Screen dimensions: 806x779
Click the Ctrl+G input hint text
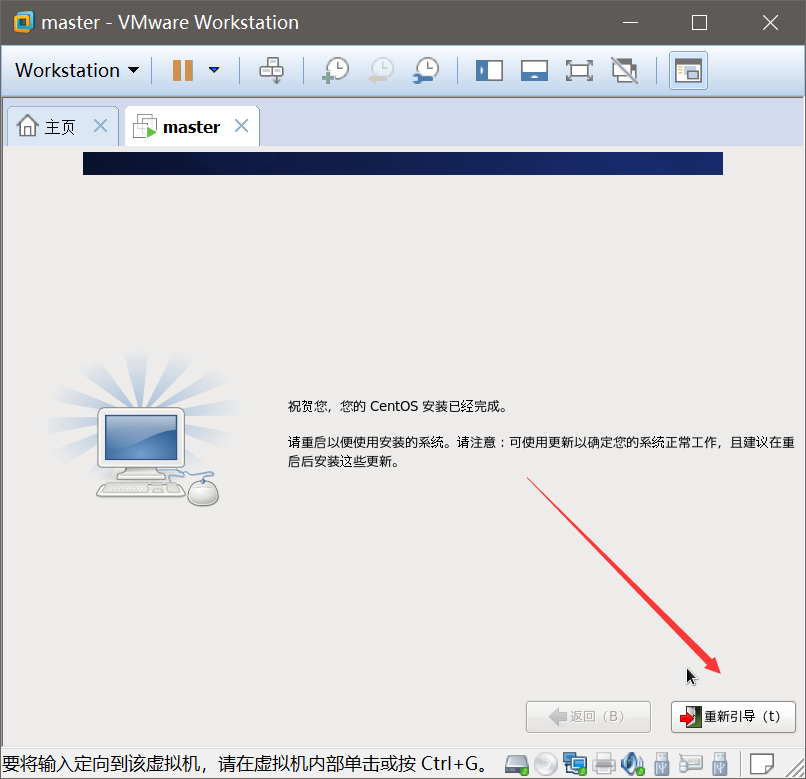245,764
